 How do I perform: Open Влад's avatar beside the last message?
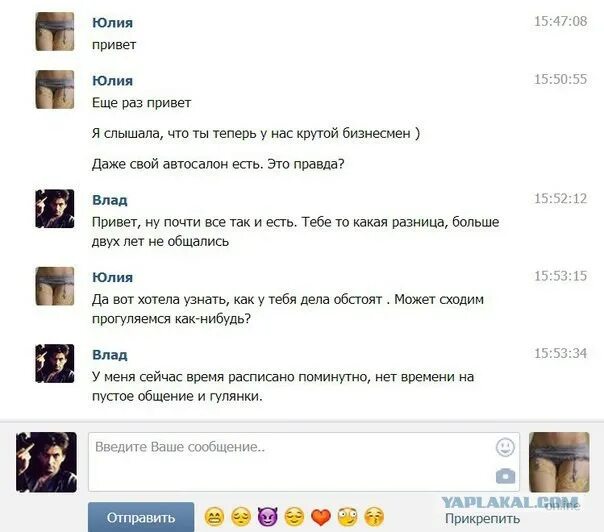tap(55, 363)
